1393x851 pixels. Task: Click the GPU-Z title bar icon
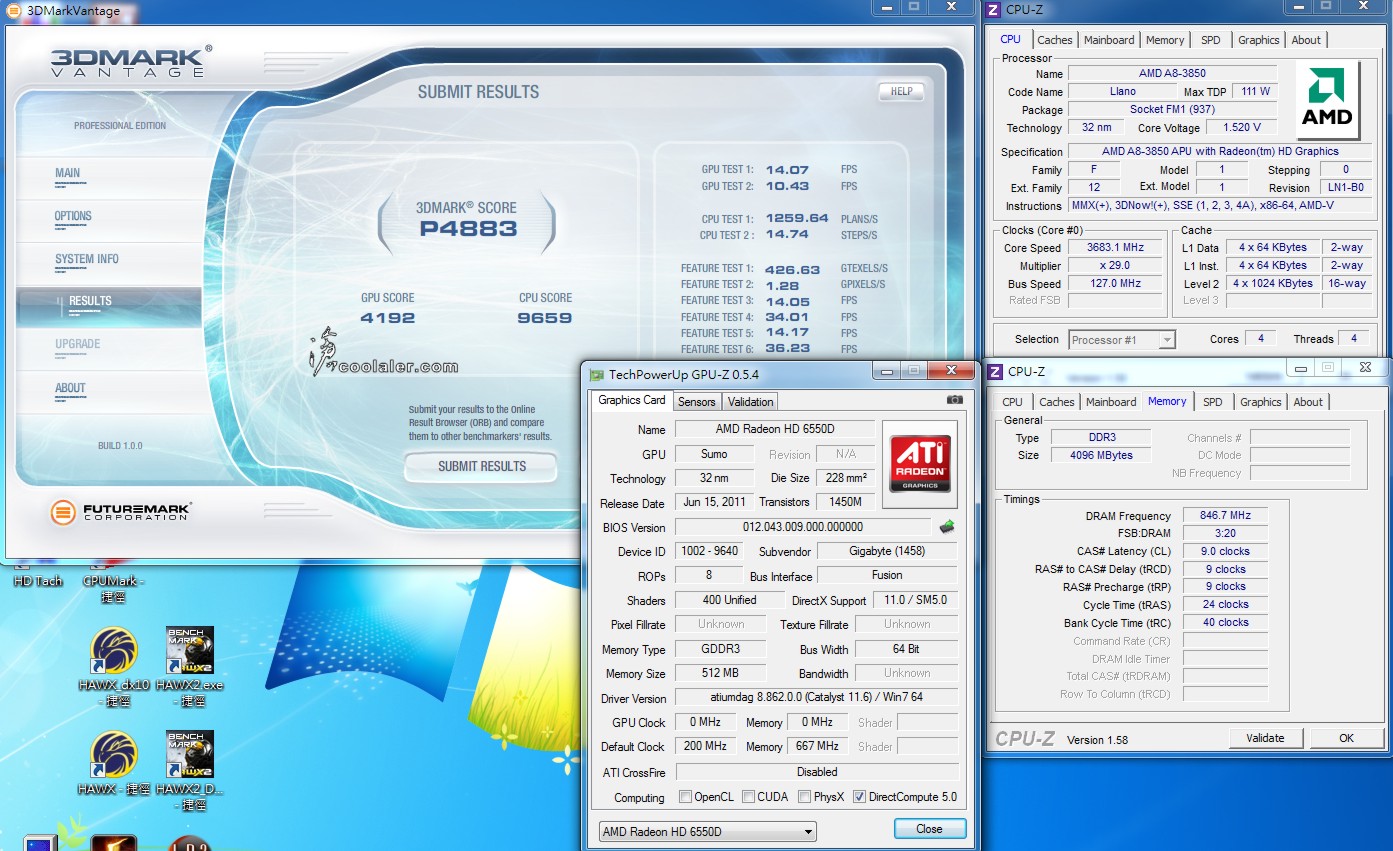(x=597, y=374)
